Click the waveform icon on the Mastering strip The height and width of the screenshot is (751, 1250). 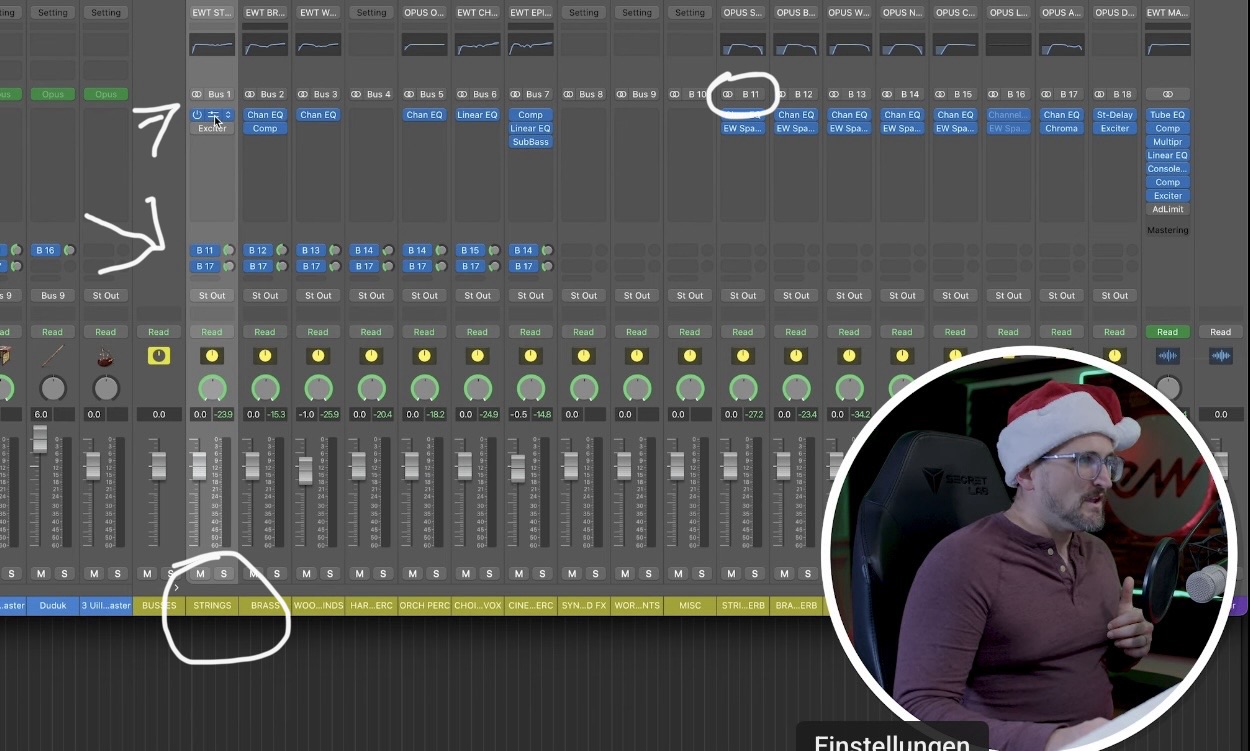coord(1167,355)
